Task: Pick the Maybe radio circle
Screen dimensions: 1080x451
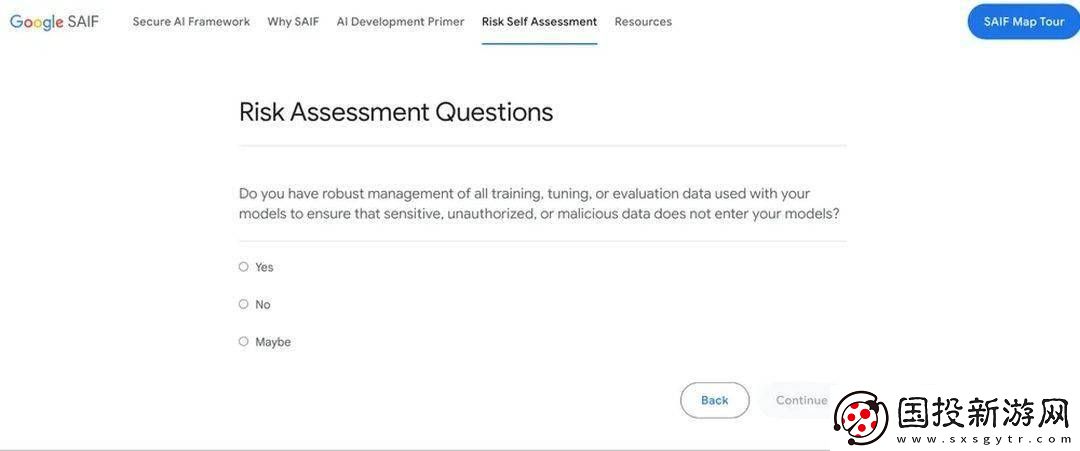Action: [243, 341]
